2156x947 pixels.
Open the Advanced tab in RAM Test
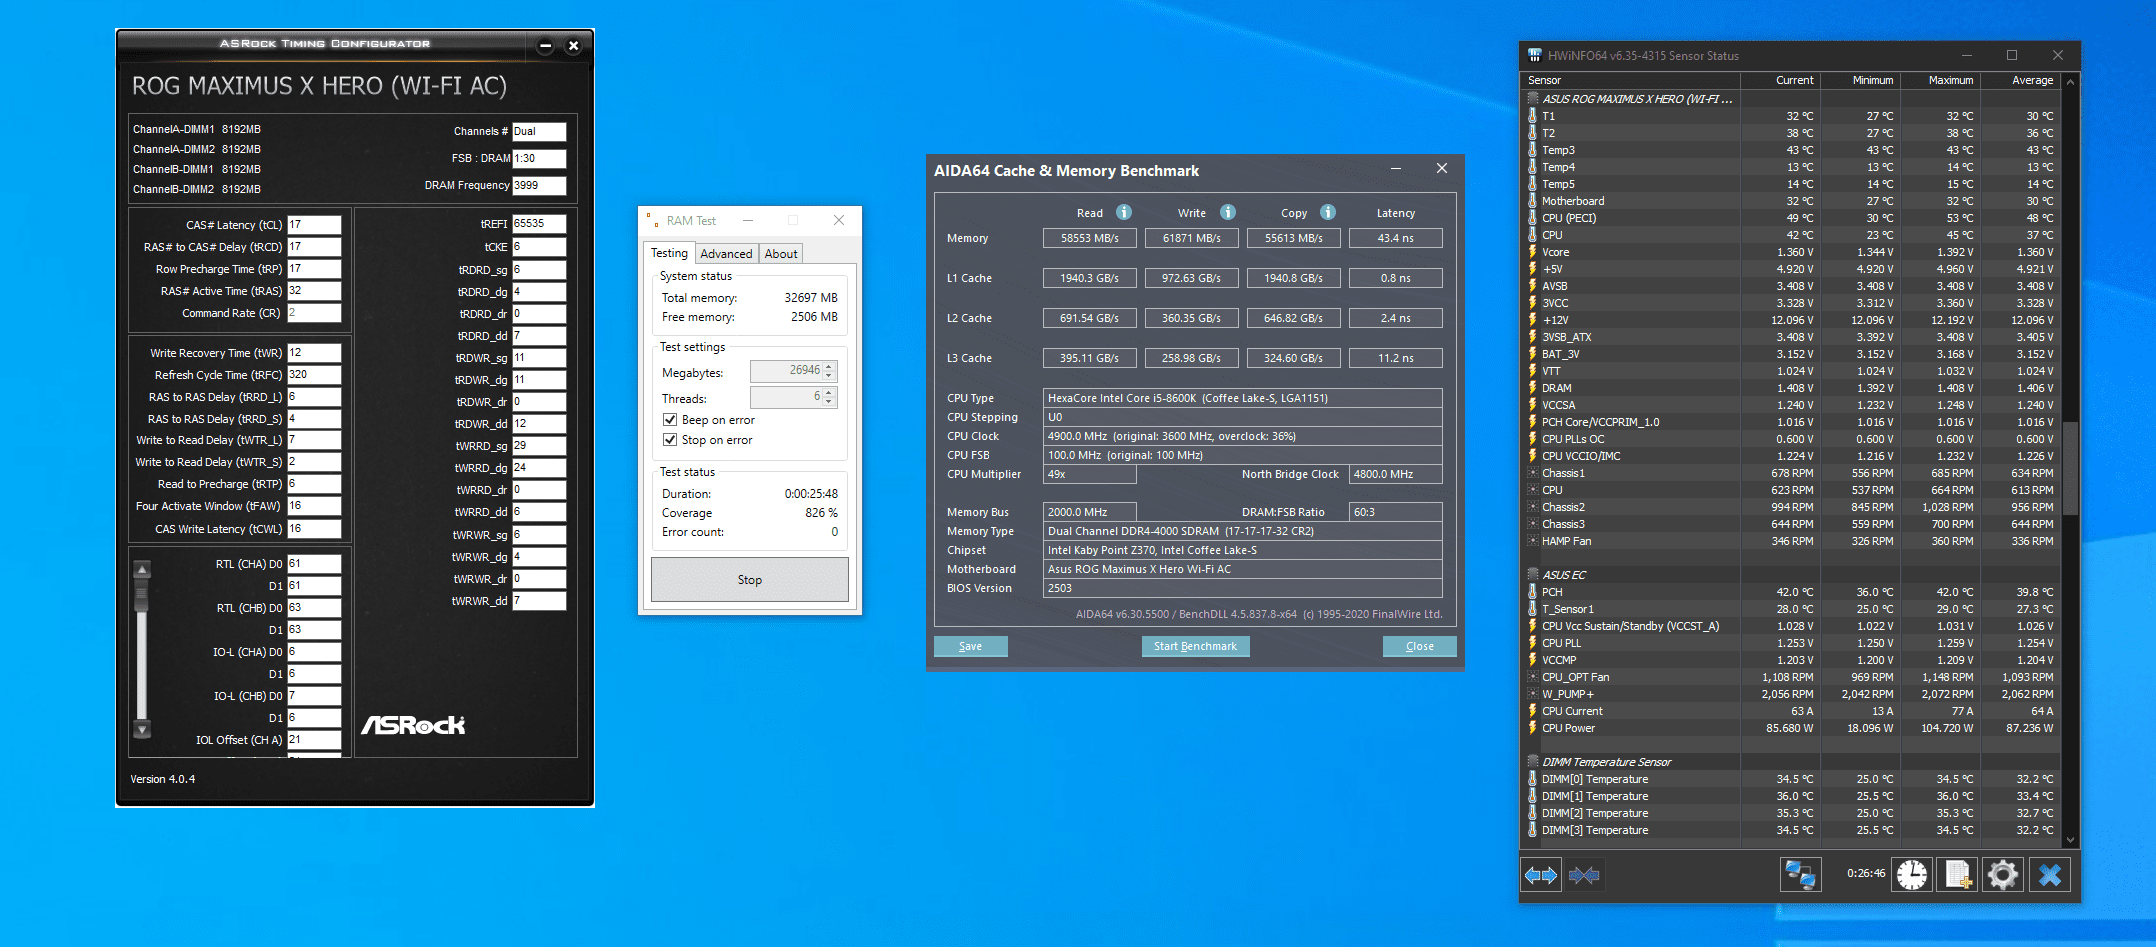click(726, 254)
